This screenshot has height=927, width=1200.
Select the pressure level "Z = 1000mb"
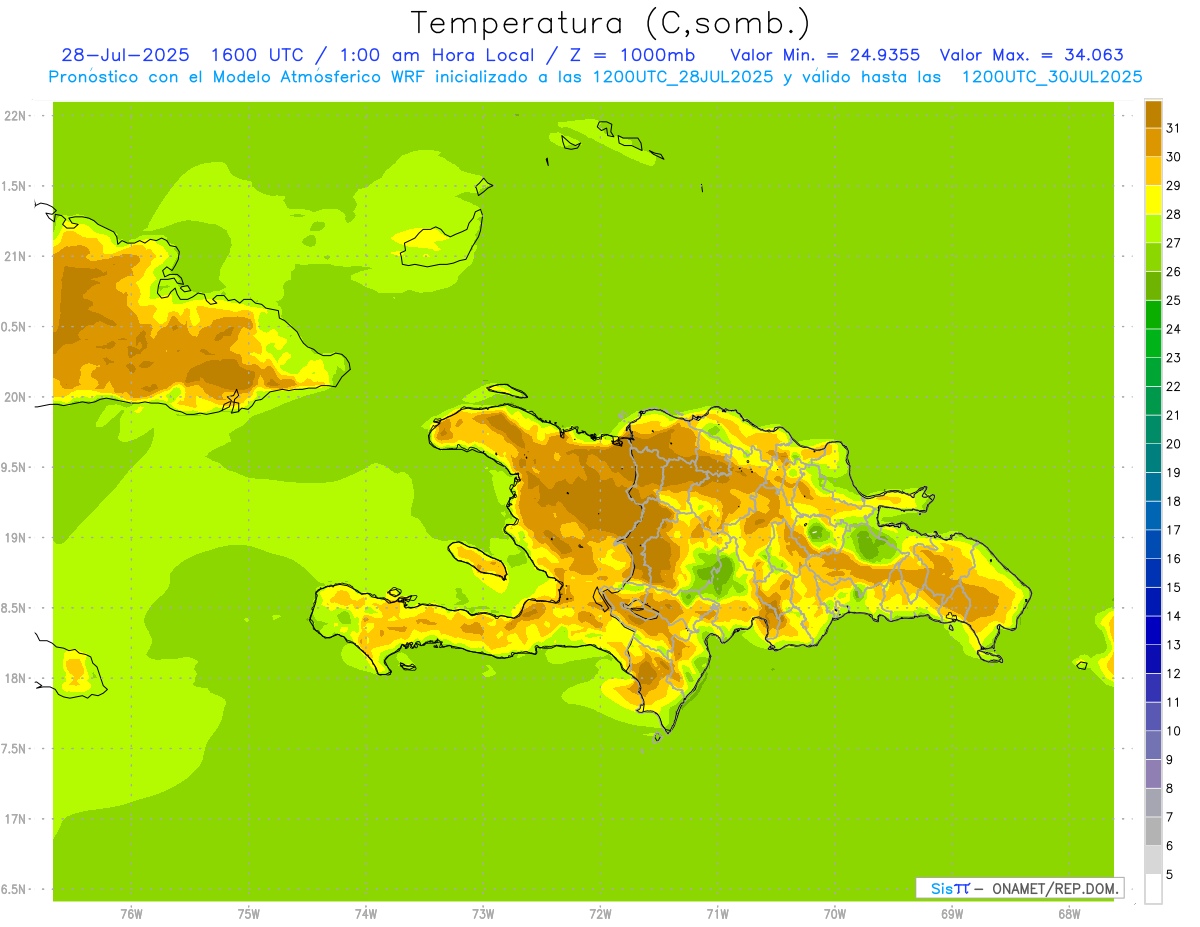pyautogui.click(x=628, y=55)
